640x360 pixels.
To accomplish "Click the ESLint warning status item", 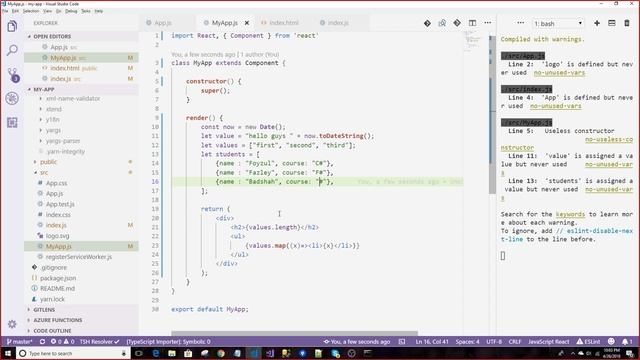I will [x=588, y=341].
